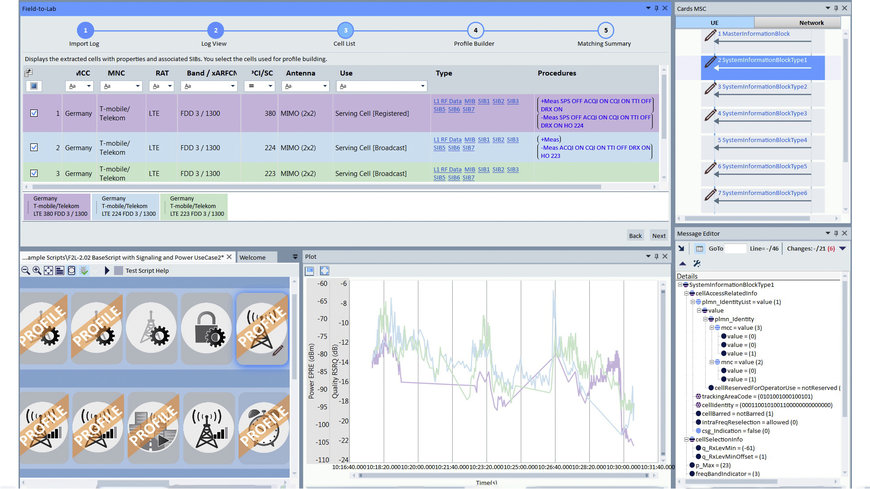The width and height of the screenshot is (870, 489).
Task: Edit MasterInformationBlock with its pencil icon
Action: (710, 35)
